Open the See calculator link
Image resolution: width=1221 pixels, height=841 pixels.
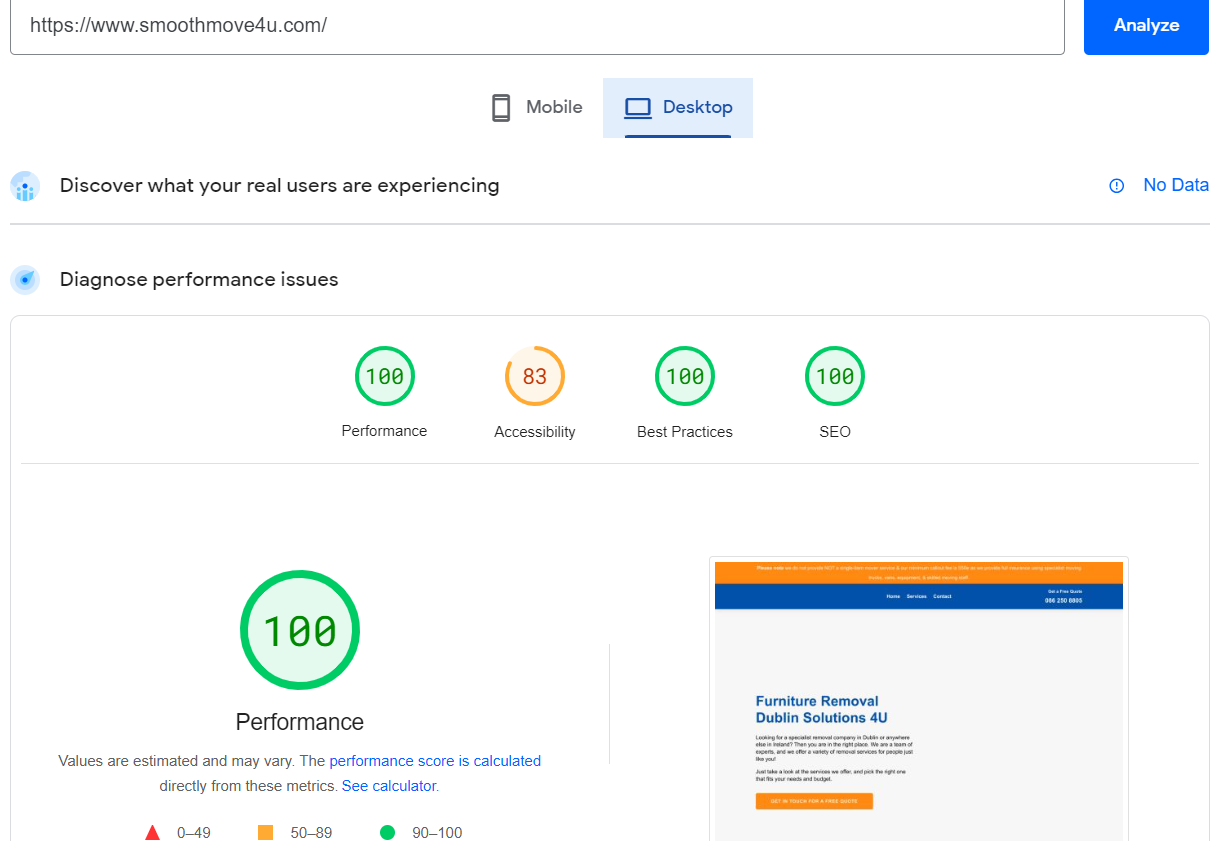click(388, 785)
